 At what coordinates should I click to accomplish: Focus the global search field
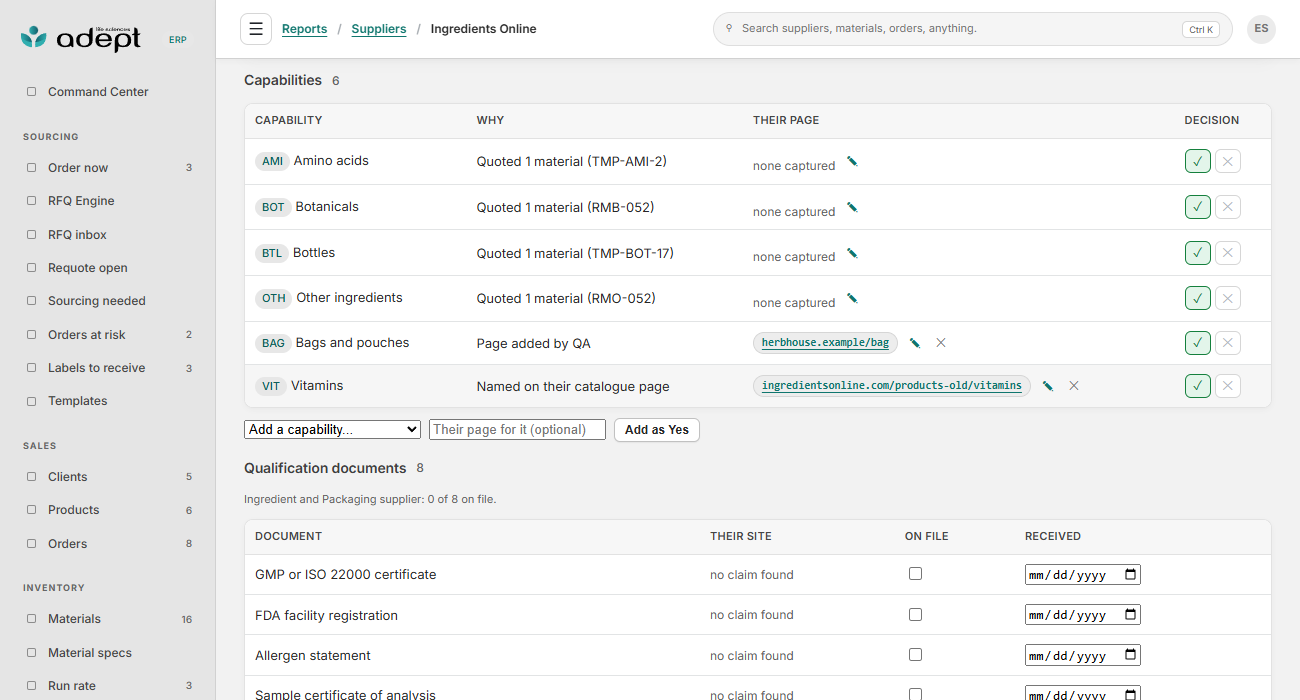tap(972, 29)
